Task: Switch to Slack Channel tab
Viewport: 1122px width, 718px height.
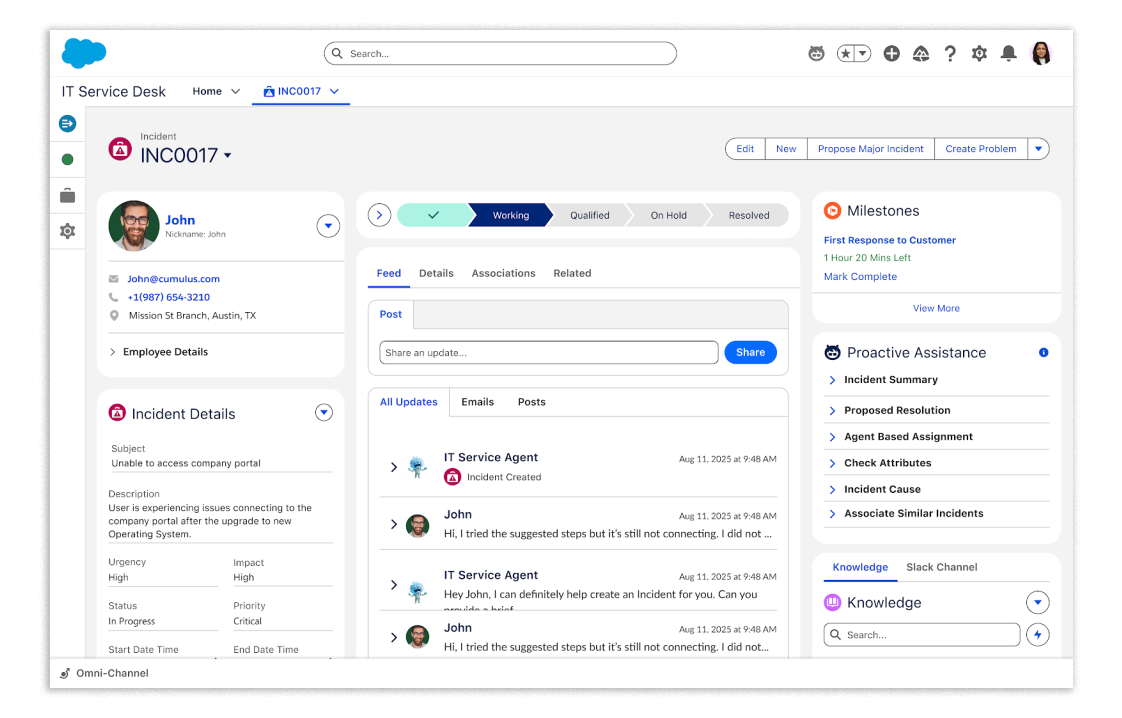Action: coord(941,567)
